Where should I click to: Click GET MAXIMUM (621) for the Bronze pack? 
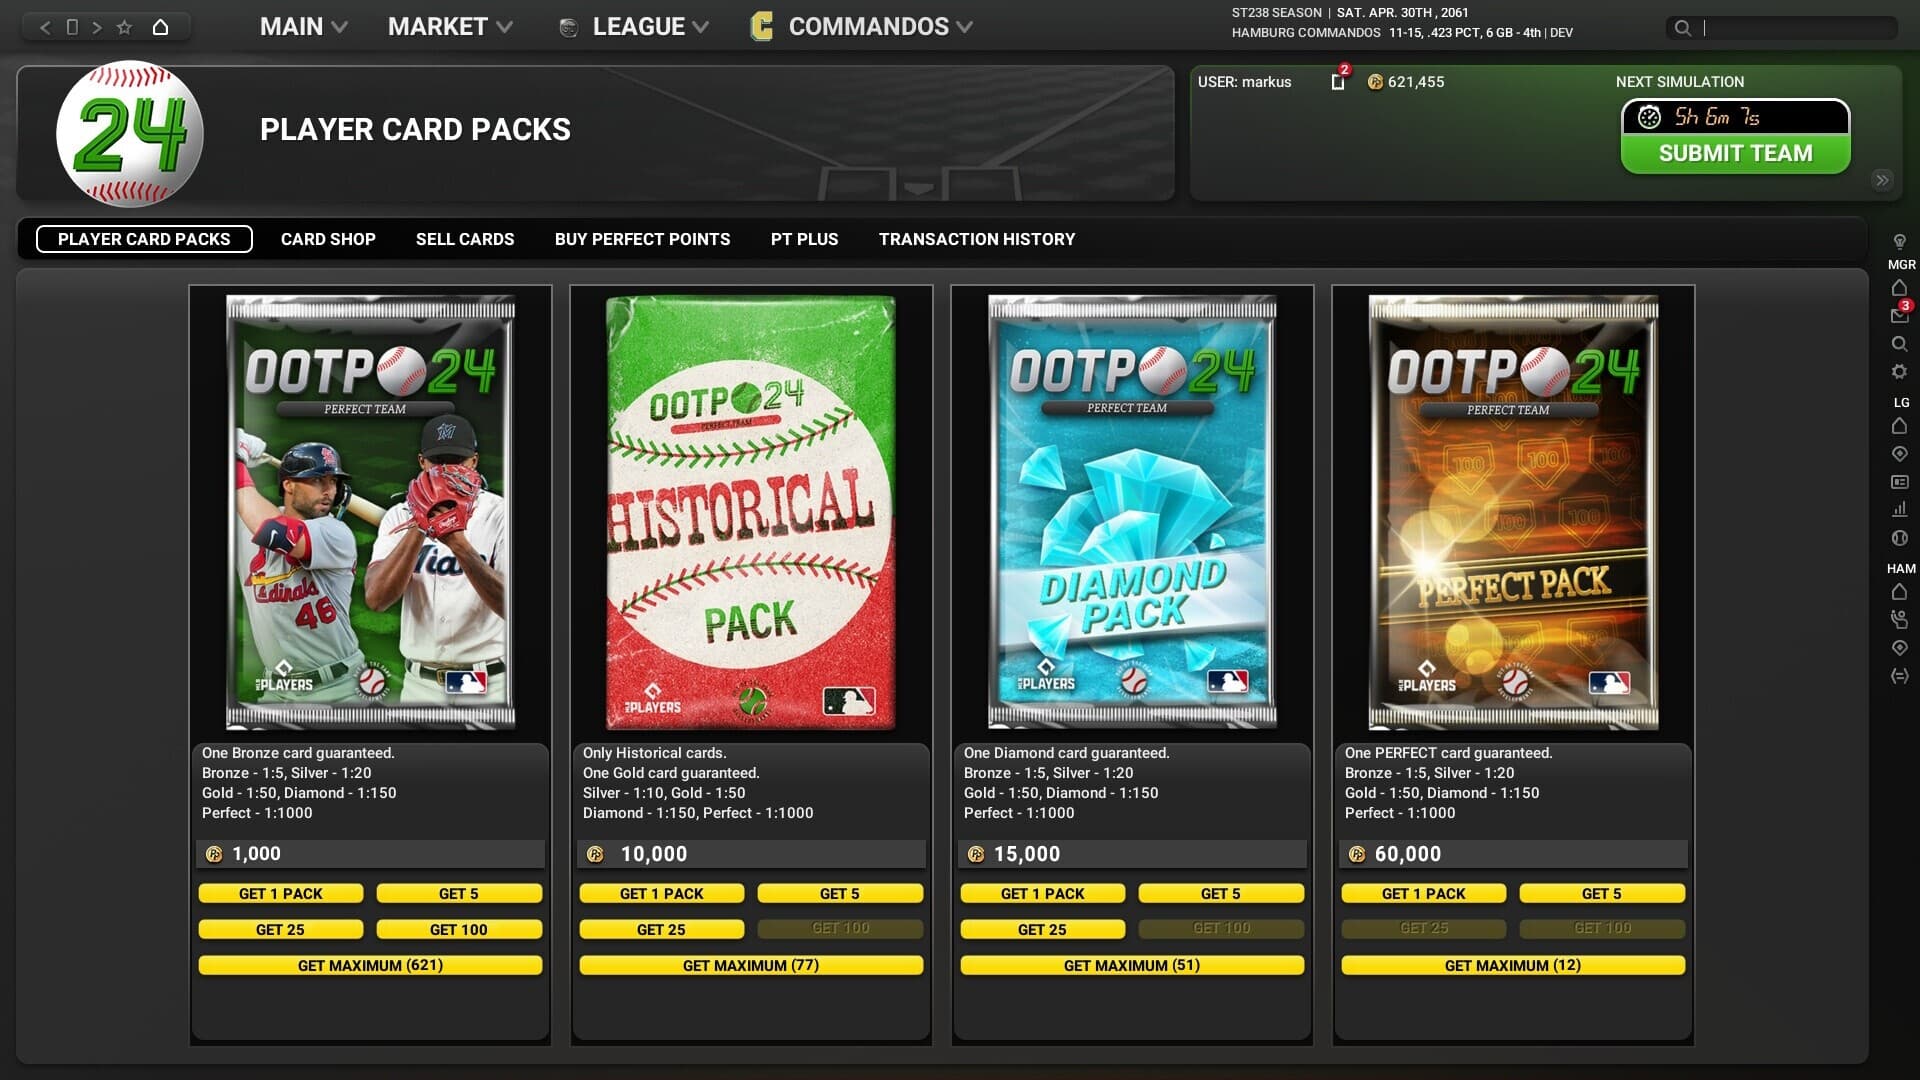coord(371,965)
